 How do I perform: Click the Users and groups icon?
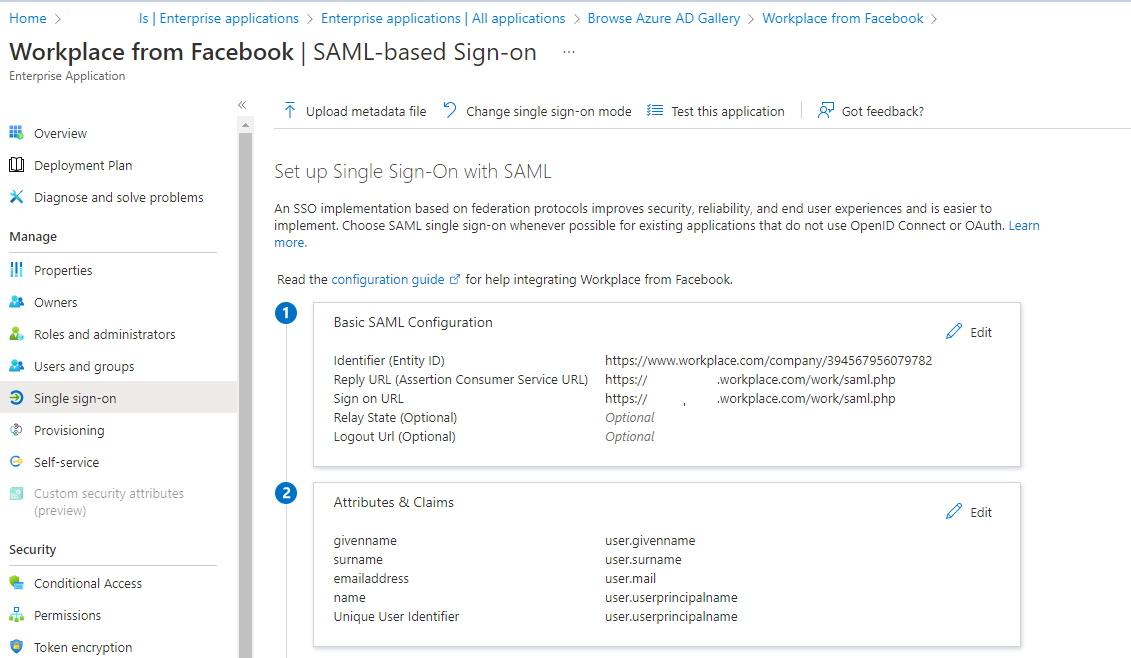point(16,366)
